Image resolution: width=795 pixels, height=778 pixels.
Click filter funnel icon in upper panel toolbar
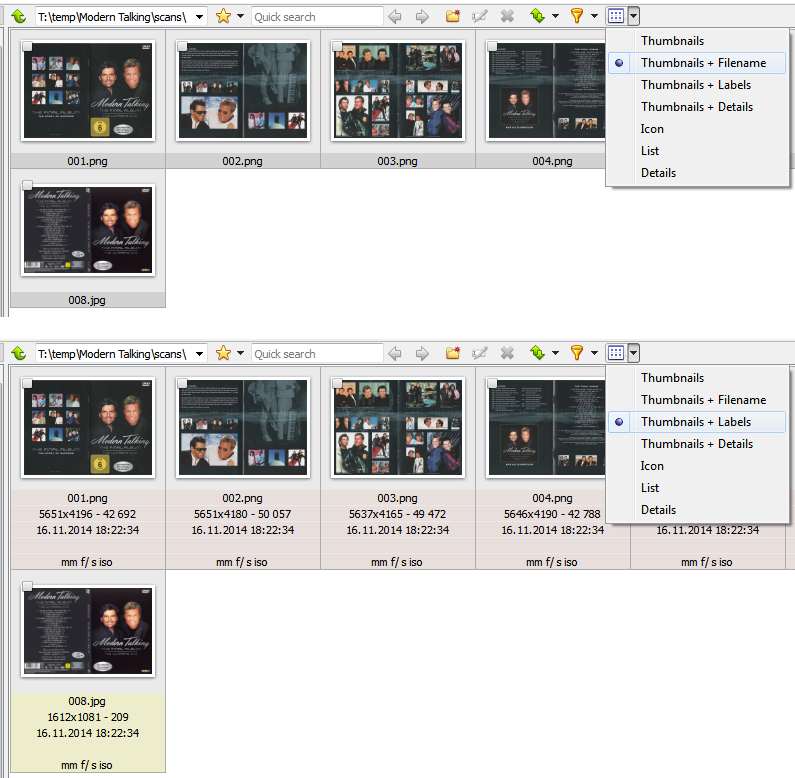pyautogui.click(x=576, y=16)
